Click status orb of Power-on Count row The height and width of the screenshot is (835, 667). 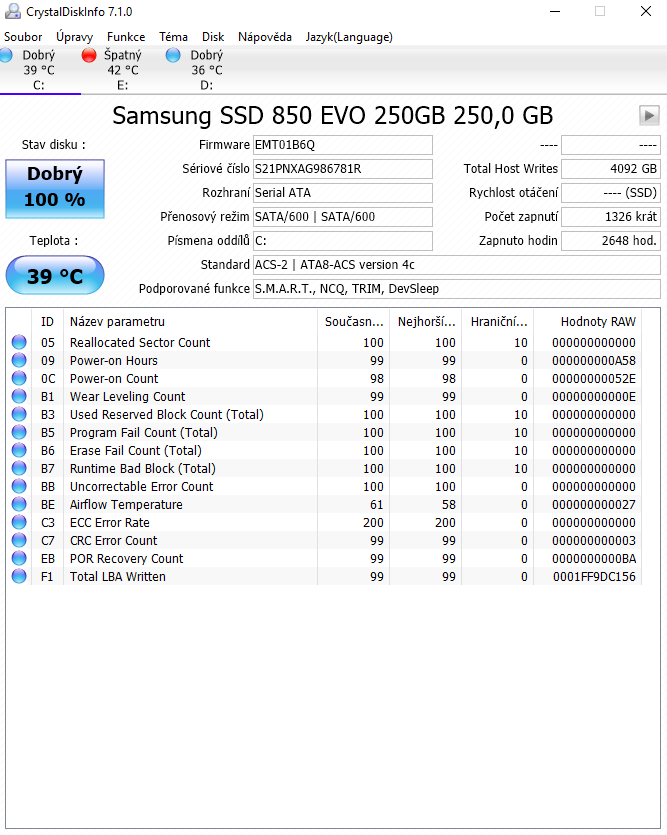19,379
